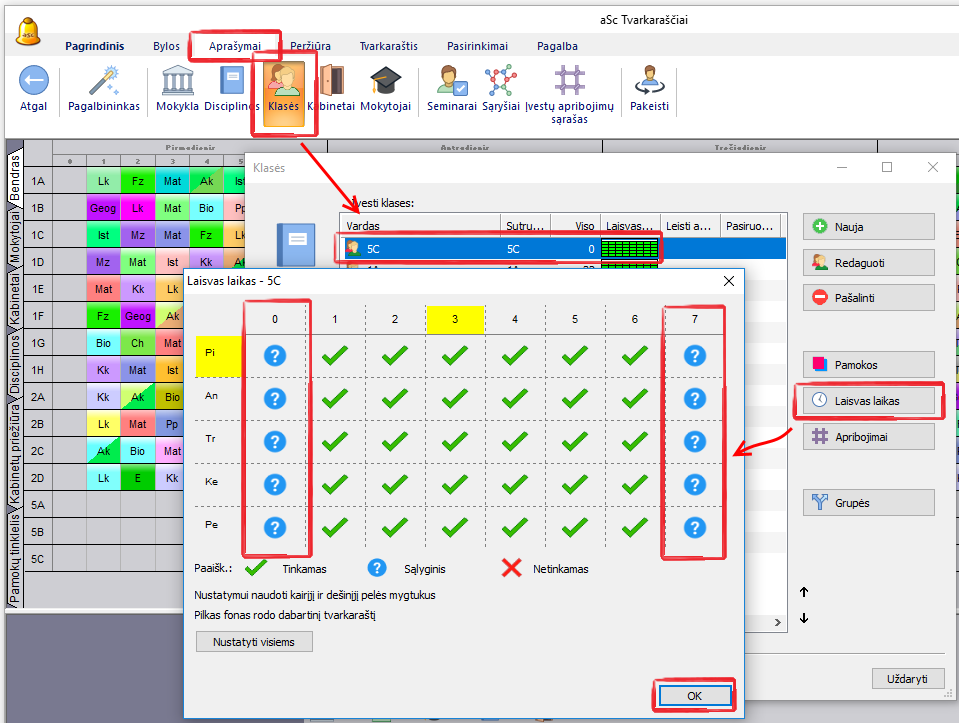
Task: Toggle Monday period 0 conditional cell
Action: (275, 354)
